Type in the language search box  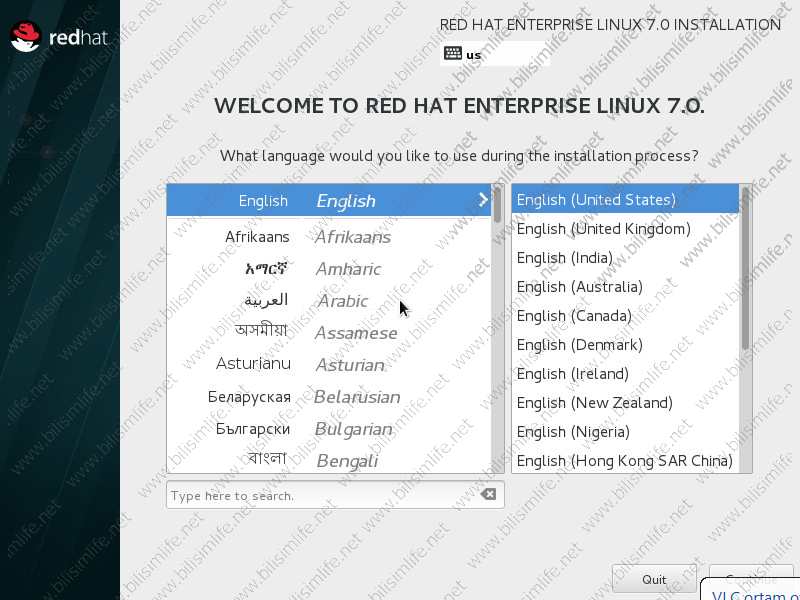[320, 495]
